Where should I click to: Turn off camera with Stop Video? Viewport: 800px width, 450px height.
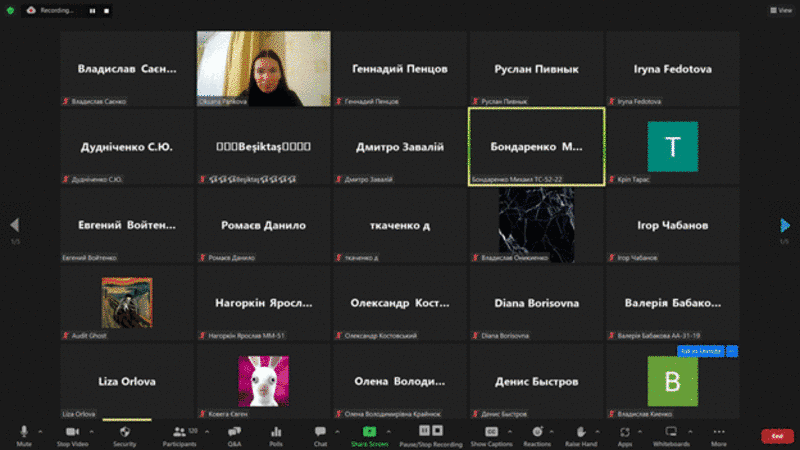point(71,434)
